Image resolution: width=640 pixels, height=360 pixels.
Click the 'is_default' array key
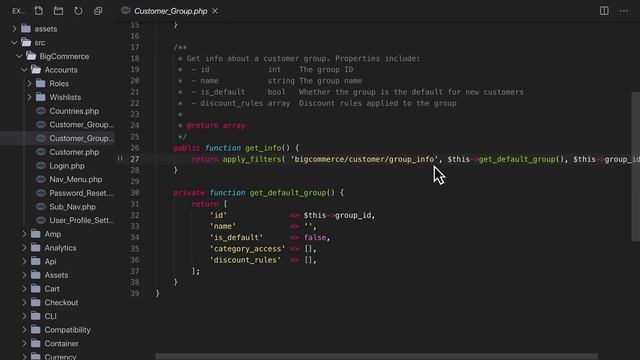236,238
